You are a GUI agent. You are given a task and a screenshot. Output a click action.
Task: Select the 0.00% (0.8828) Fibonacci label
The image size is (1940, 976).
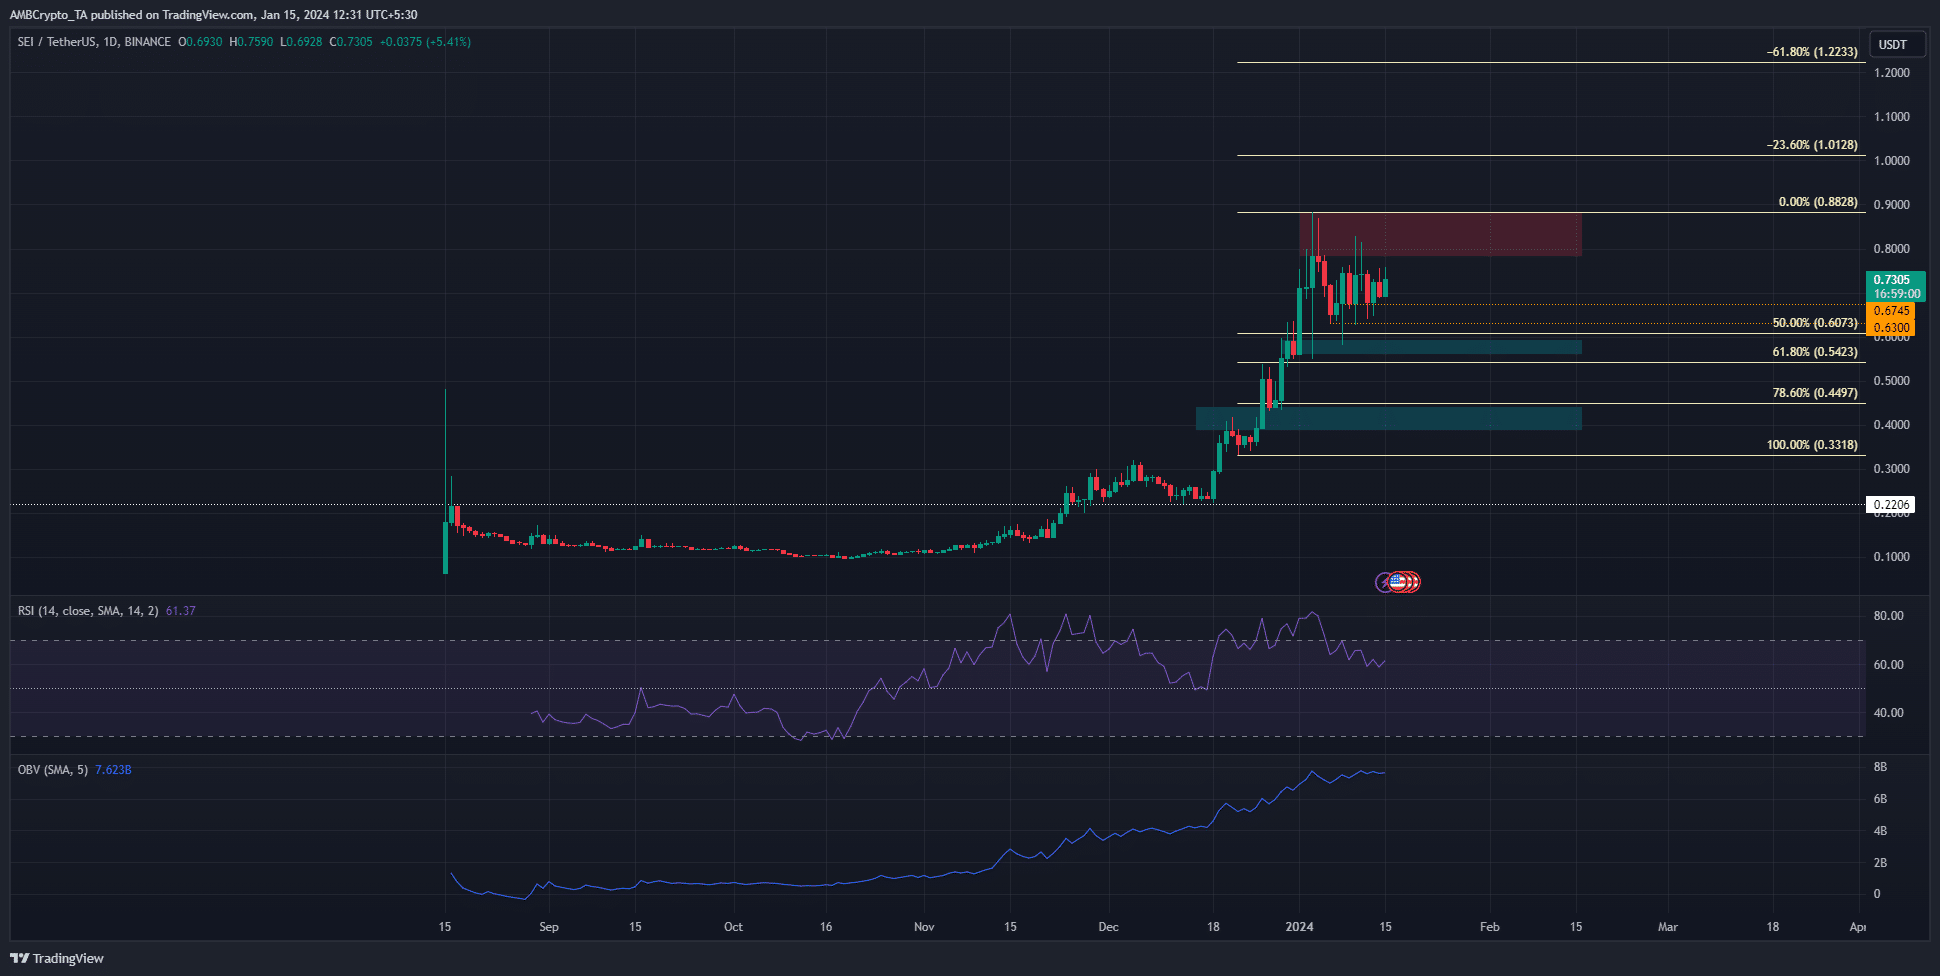(1818, 201)
